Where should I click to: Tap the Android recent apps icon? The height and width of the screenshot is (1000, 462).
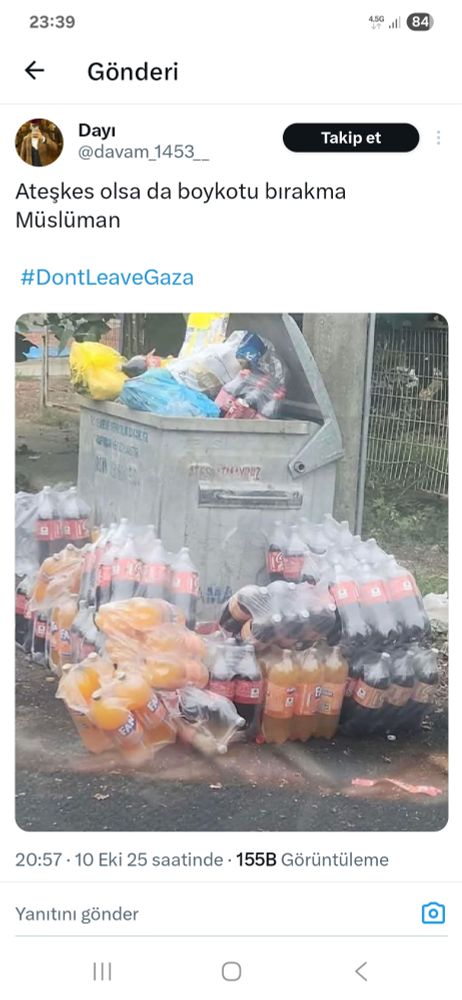[102, 971]
